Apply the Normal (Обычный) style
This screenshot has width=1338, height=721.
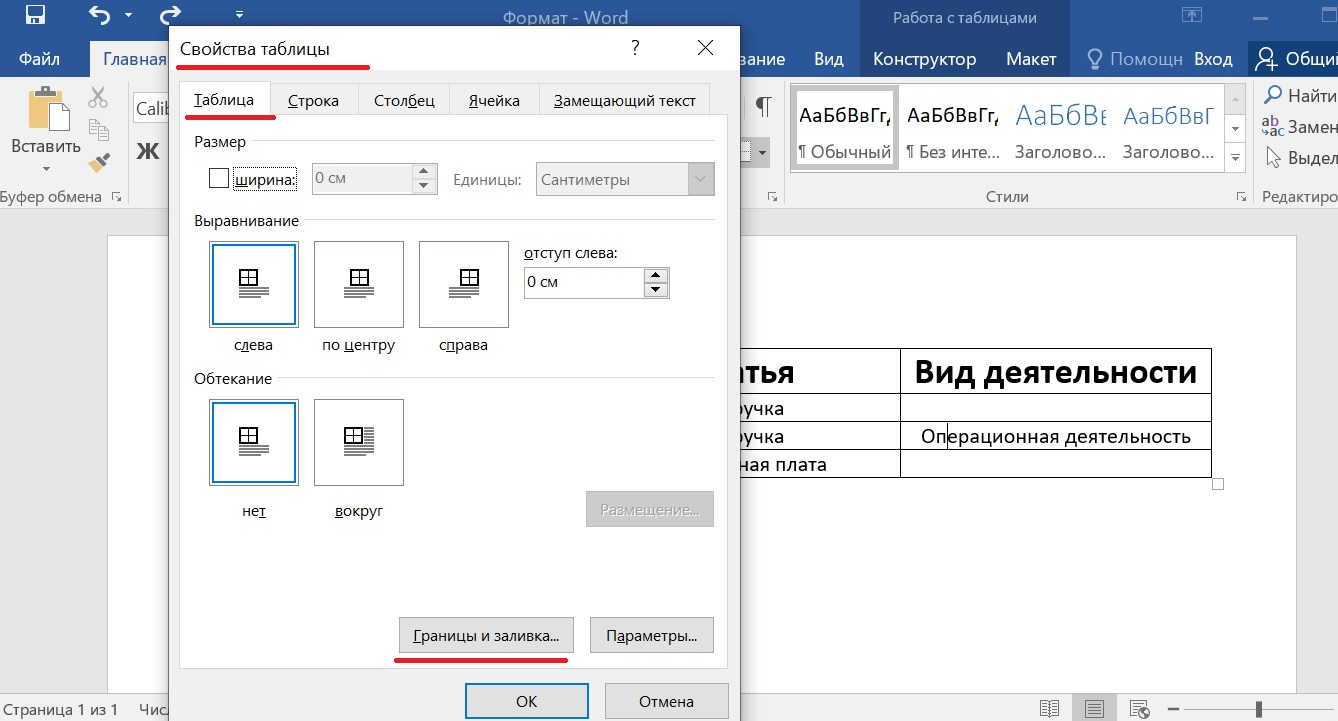click(x=844, y=128)
